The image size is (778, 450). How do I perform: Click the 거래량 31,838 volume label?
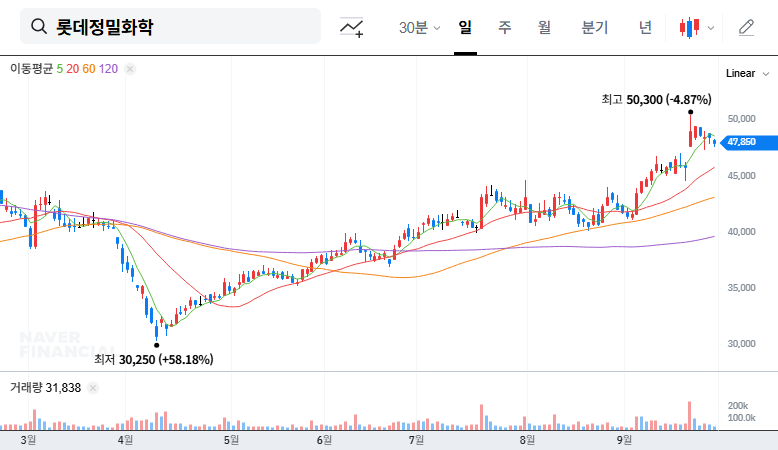45,387
